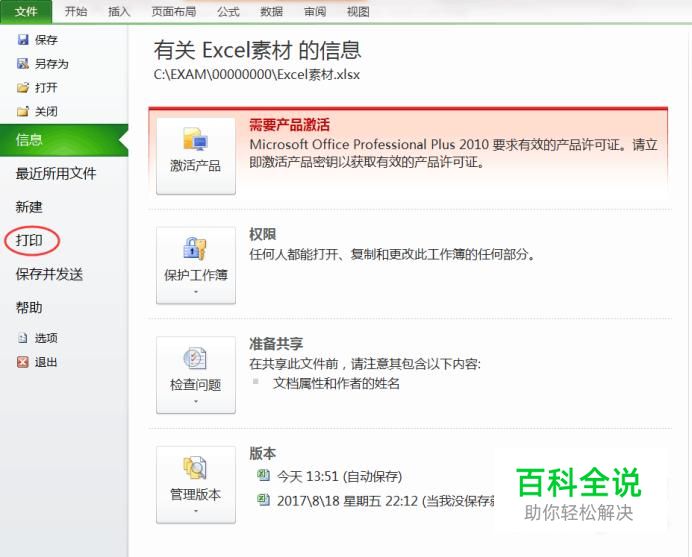Screen dimensions: 692x557
Task: Expand the 管理版本 dropdown arrow
Action: [196, 511]
